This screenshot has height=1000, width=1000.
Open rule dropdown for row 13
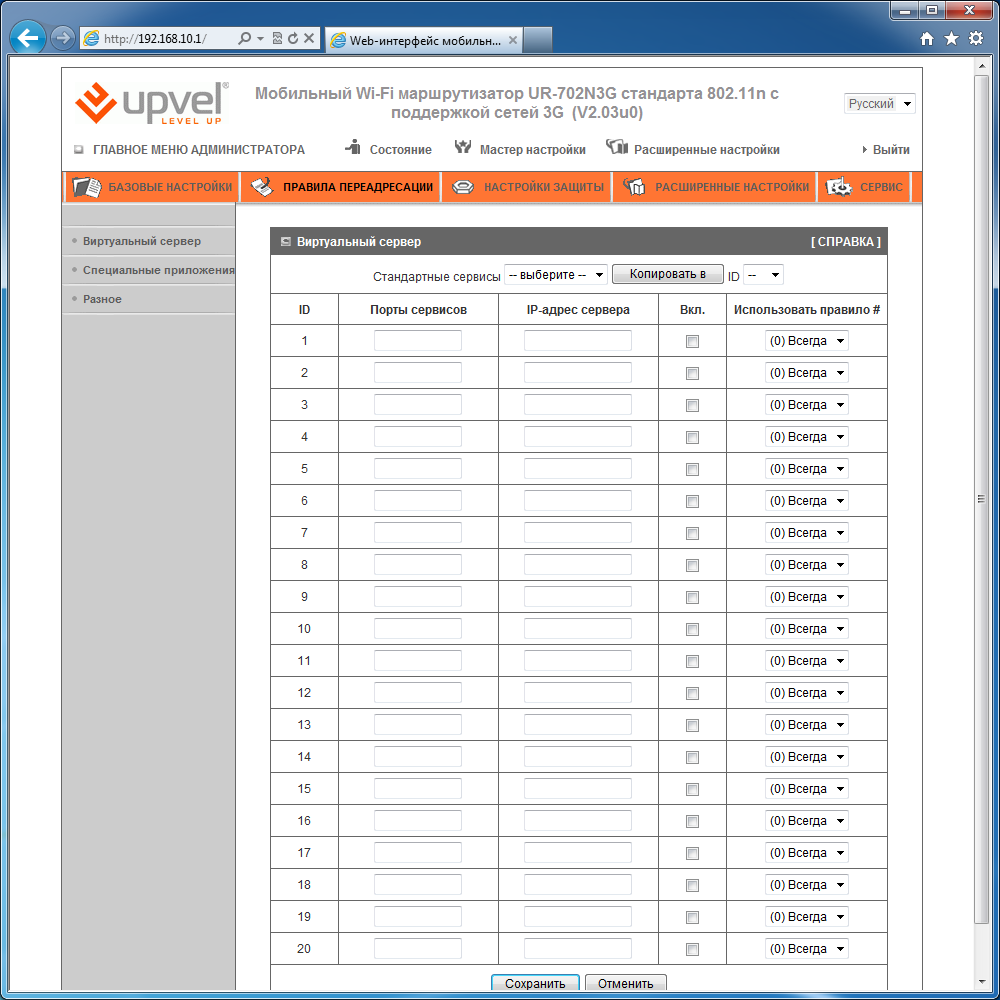pyautogui.click(x=807, y=725)
